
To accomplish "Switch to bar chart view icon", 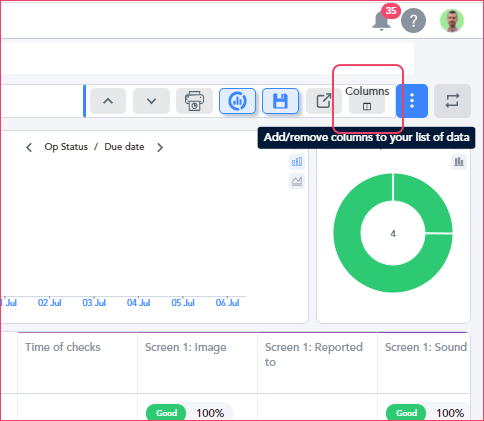I will coord(297,162).
